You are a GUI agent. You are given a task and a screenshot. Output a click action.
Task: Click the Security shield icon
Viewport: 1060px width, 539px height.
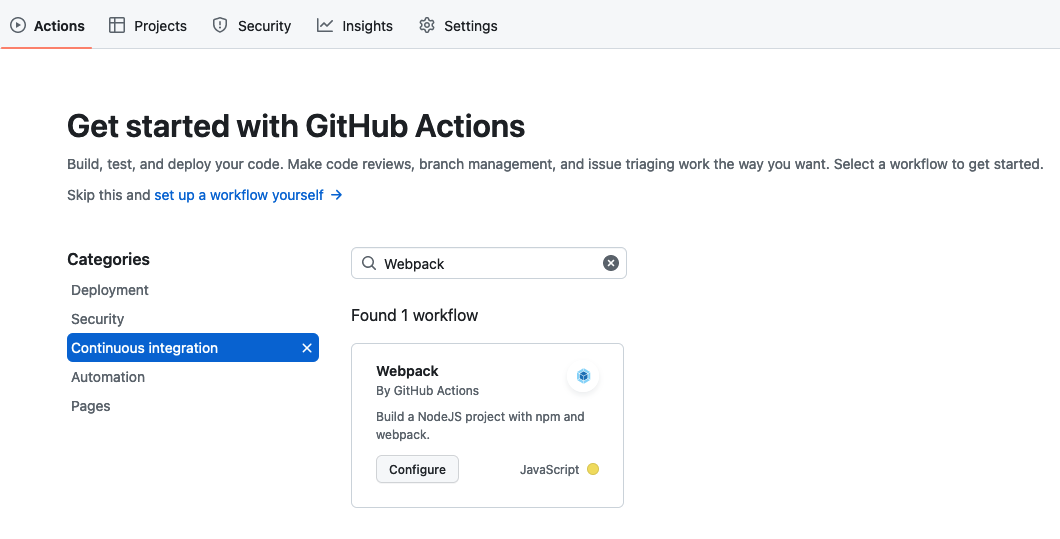pyautogui.click(x=220, y=26)
